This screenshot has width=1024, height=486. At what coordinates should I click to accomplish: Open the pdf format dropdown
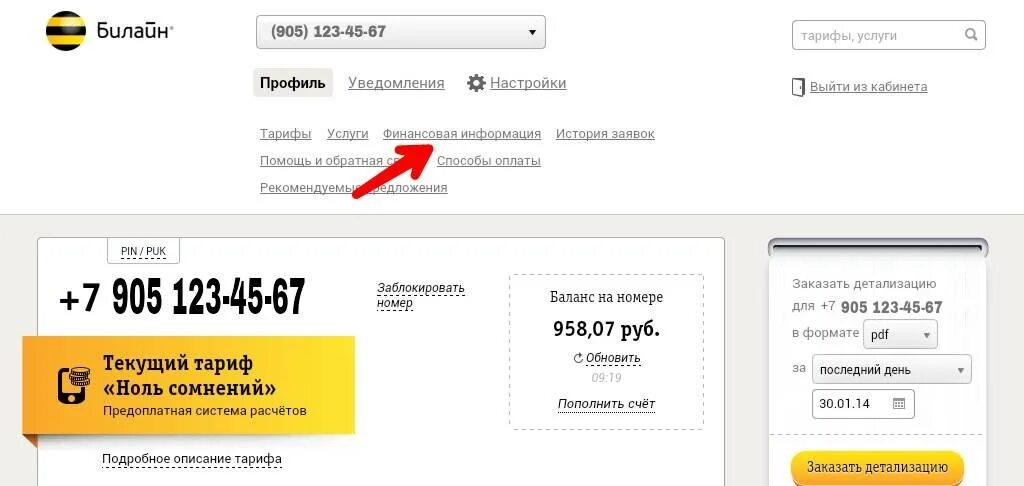[900, 335]
